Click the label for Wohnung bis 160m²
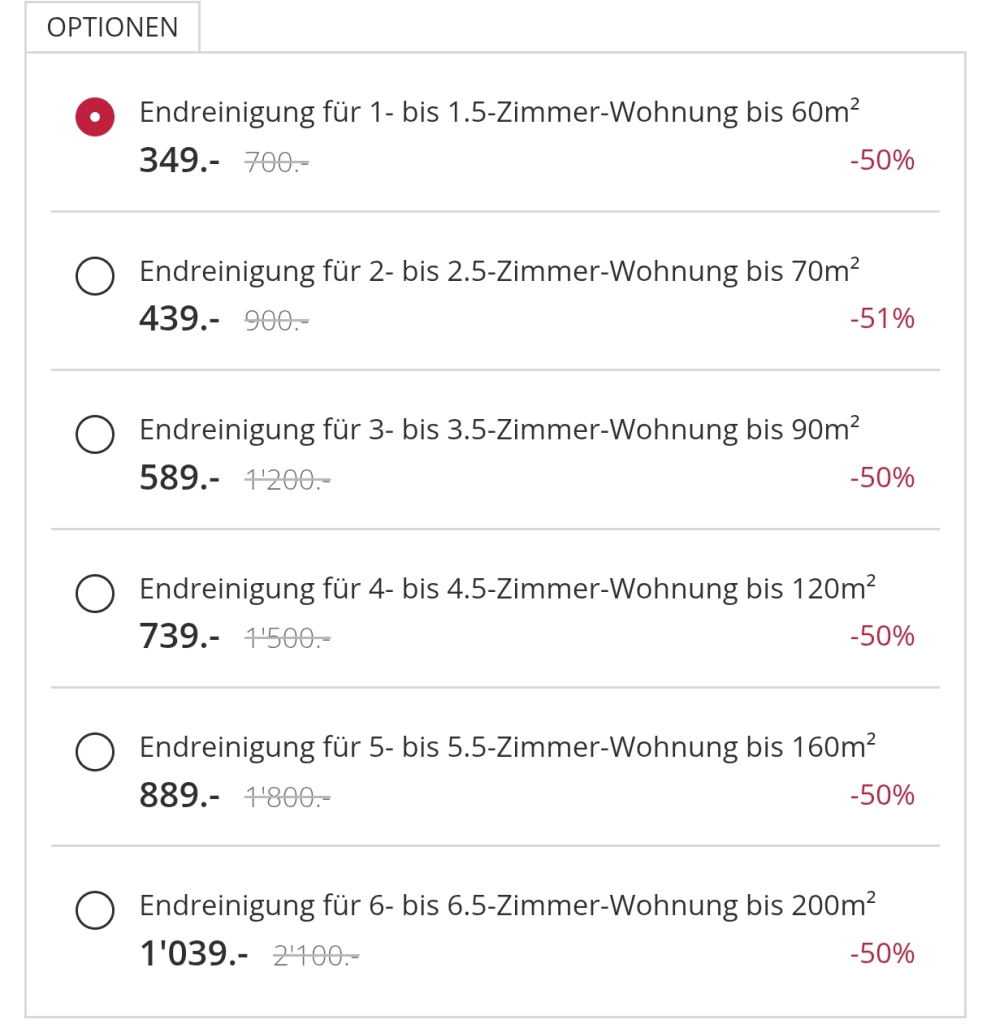Viewport: 991px width, 1024px height. coord(506,746)
